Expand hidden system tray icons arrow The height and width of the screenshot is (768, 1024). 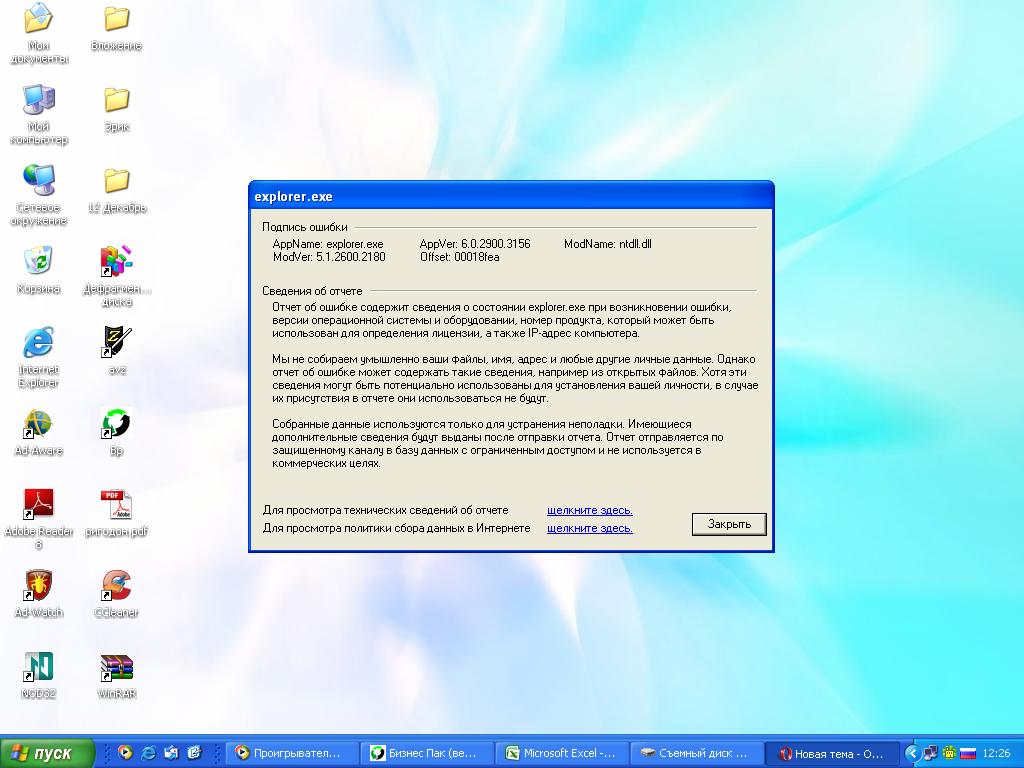912,753
